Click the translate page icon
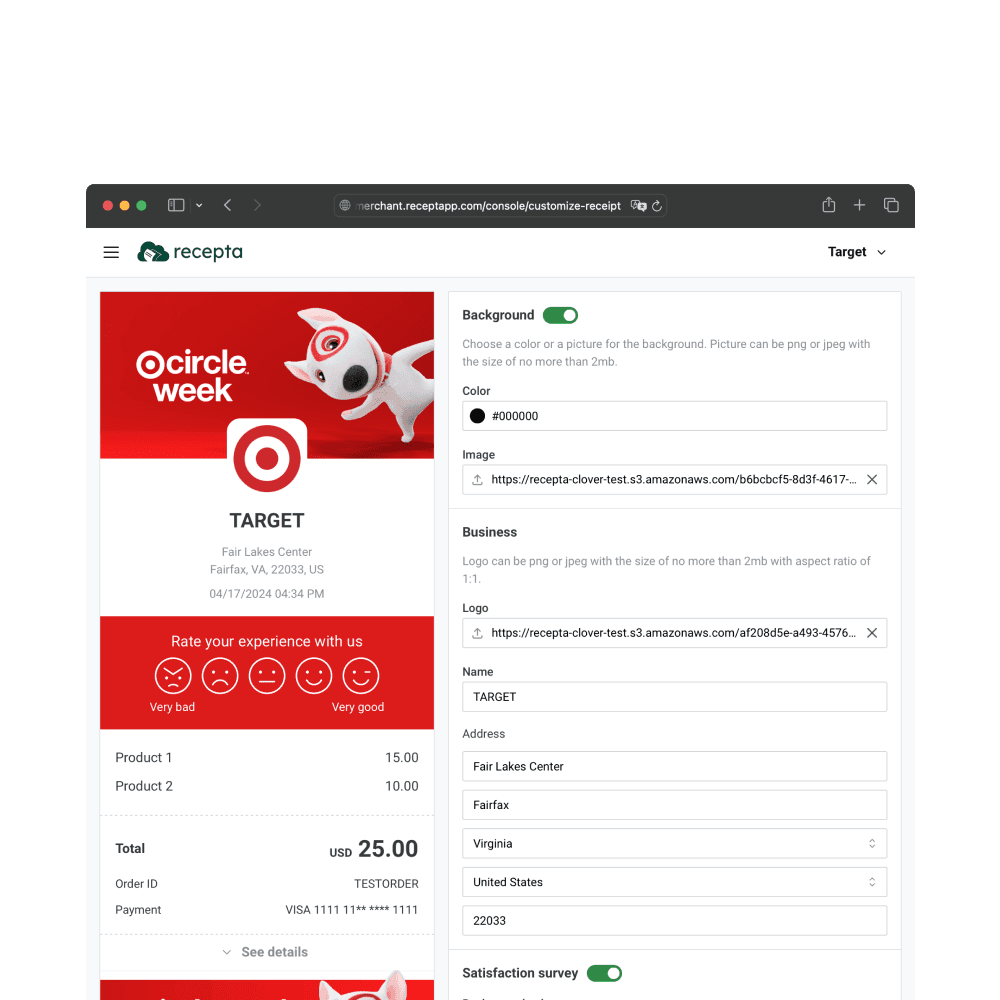1000x1000 pixels. 638,205
